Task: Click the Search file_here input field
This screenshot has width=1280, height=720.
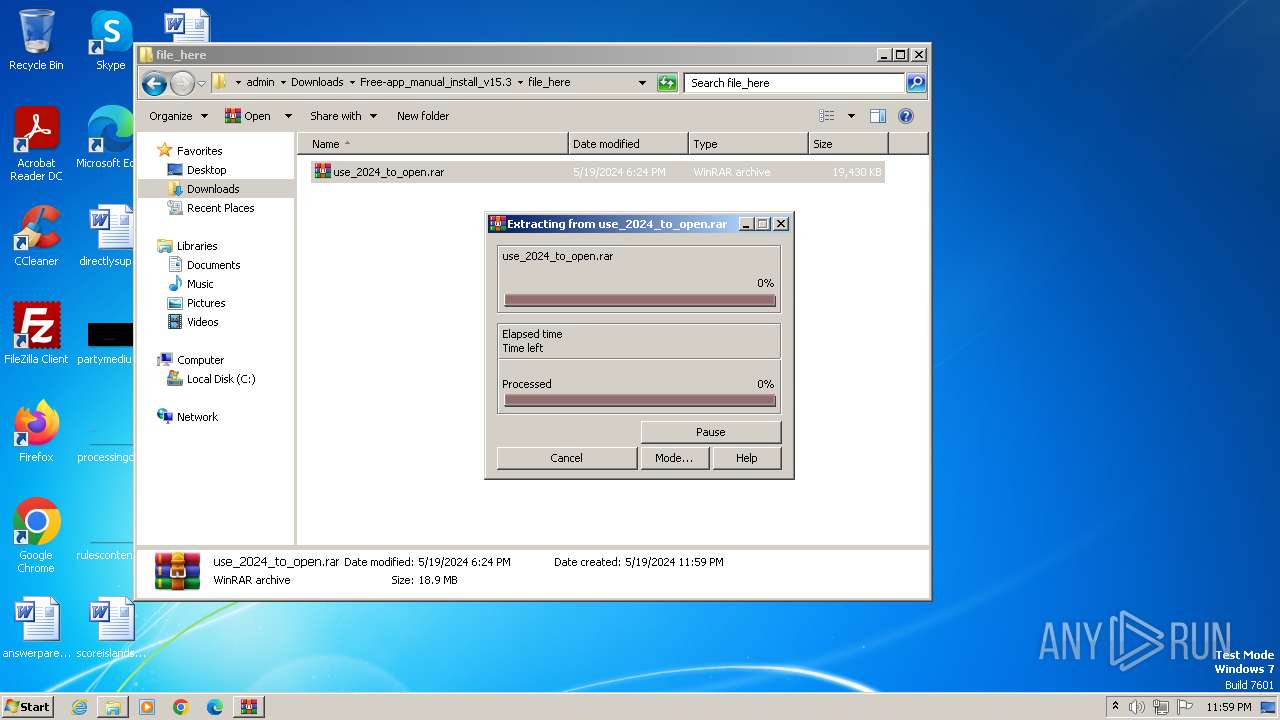Action: (x=795, y=83)
